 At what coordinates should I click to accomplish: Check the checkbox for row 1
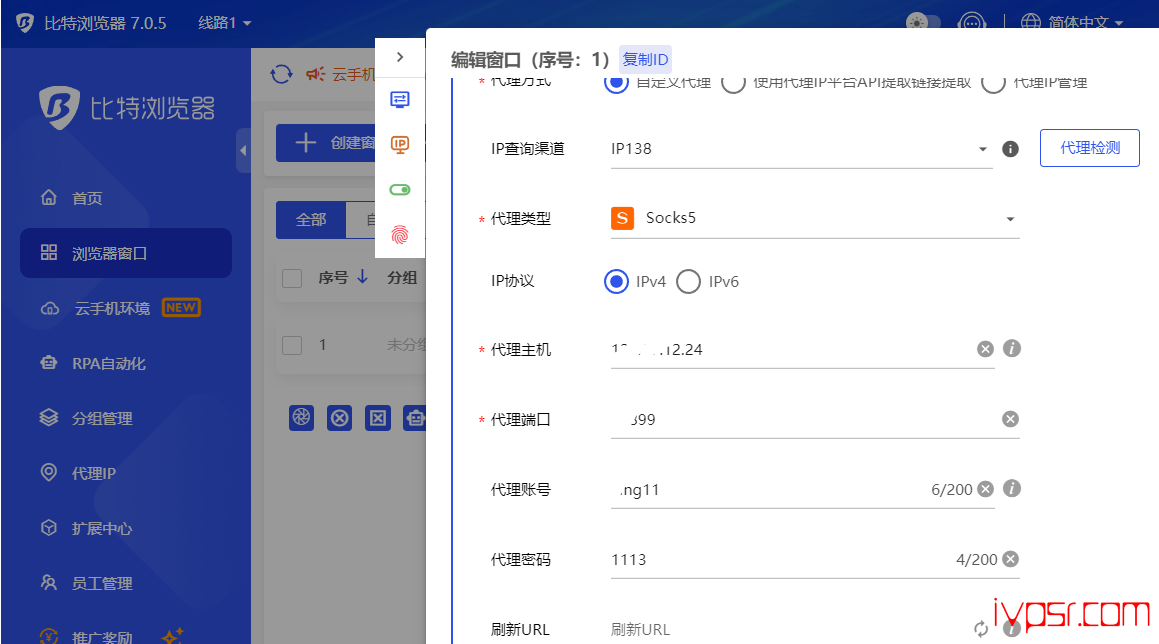pyautogui.click(x=292, y=345)
